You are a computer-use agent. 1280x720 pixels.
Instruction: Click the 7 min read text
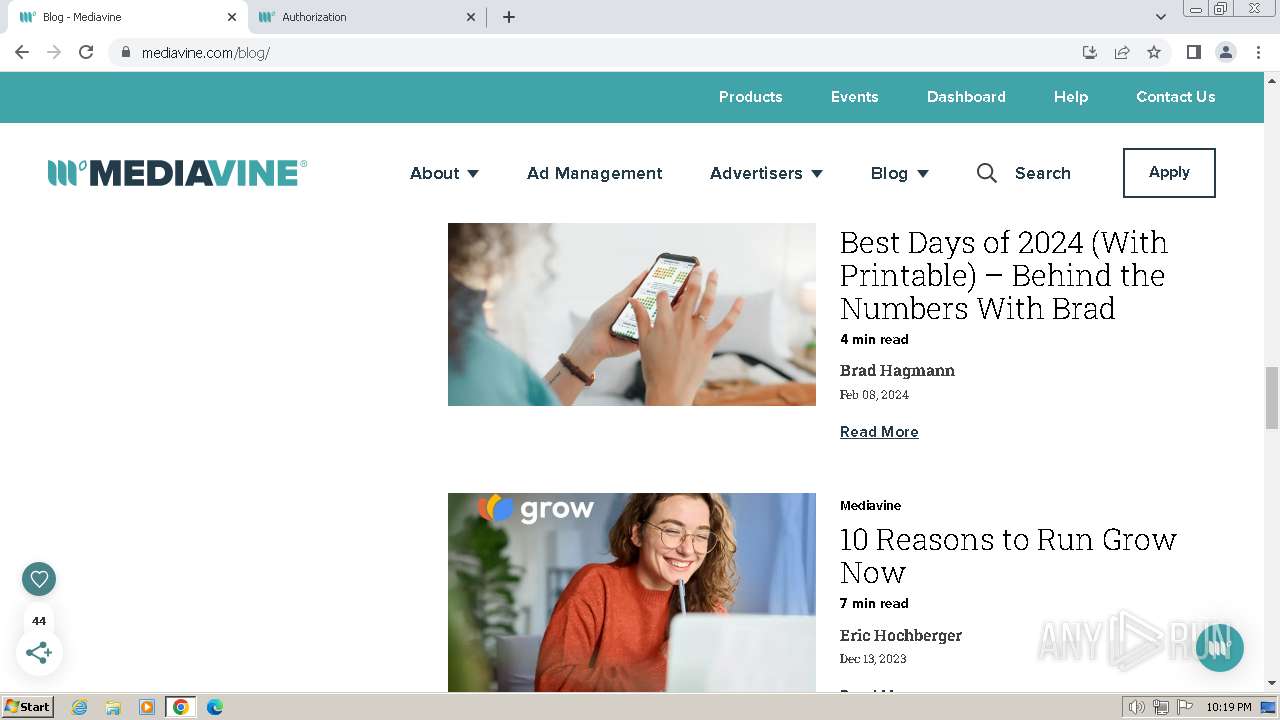tap(874, 604)
